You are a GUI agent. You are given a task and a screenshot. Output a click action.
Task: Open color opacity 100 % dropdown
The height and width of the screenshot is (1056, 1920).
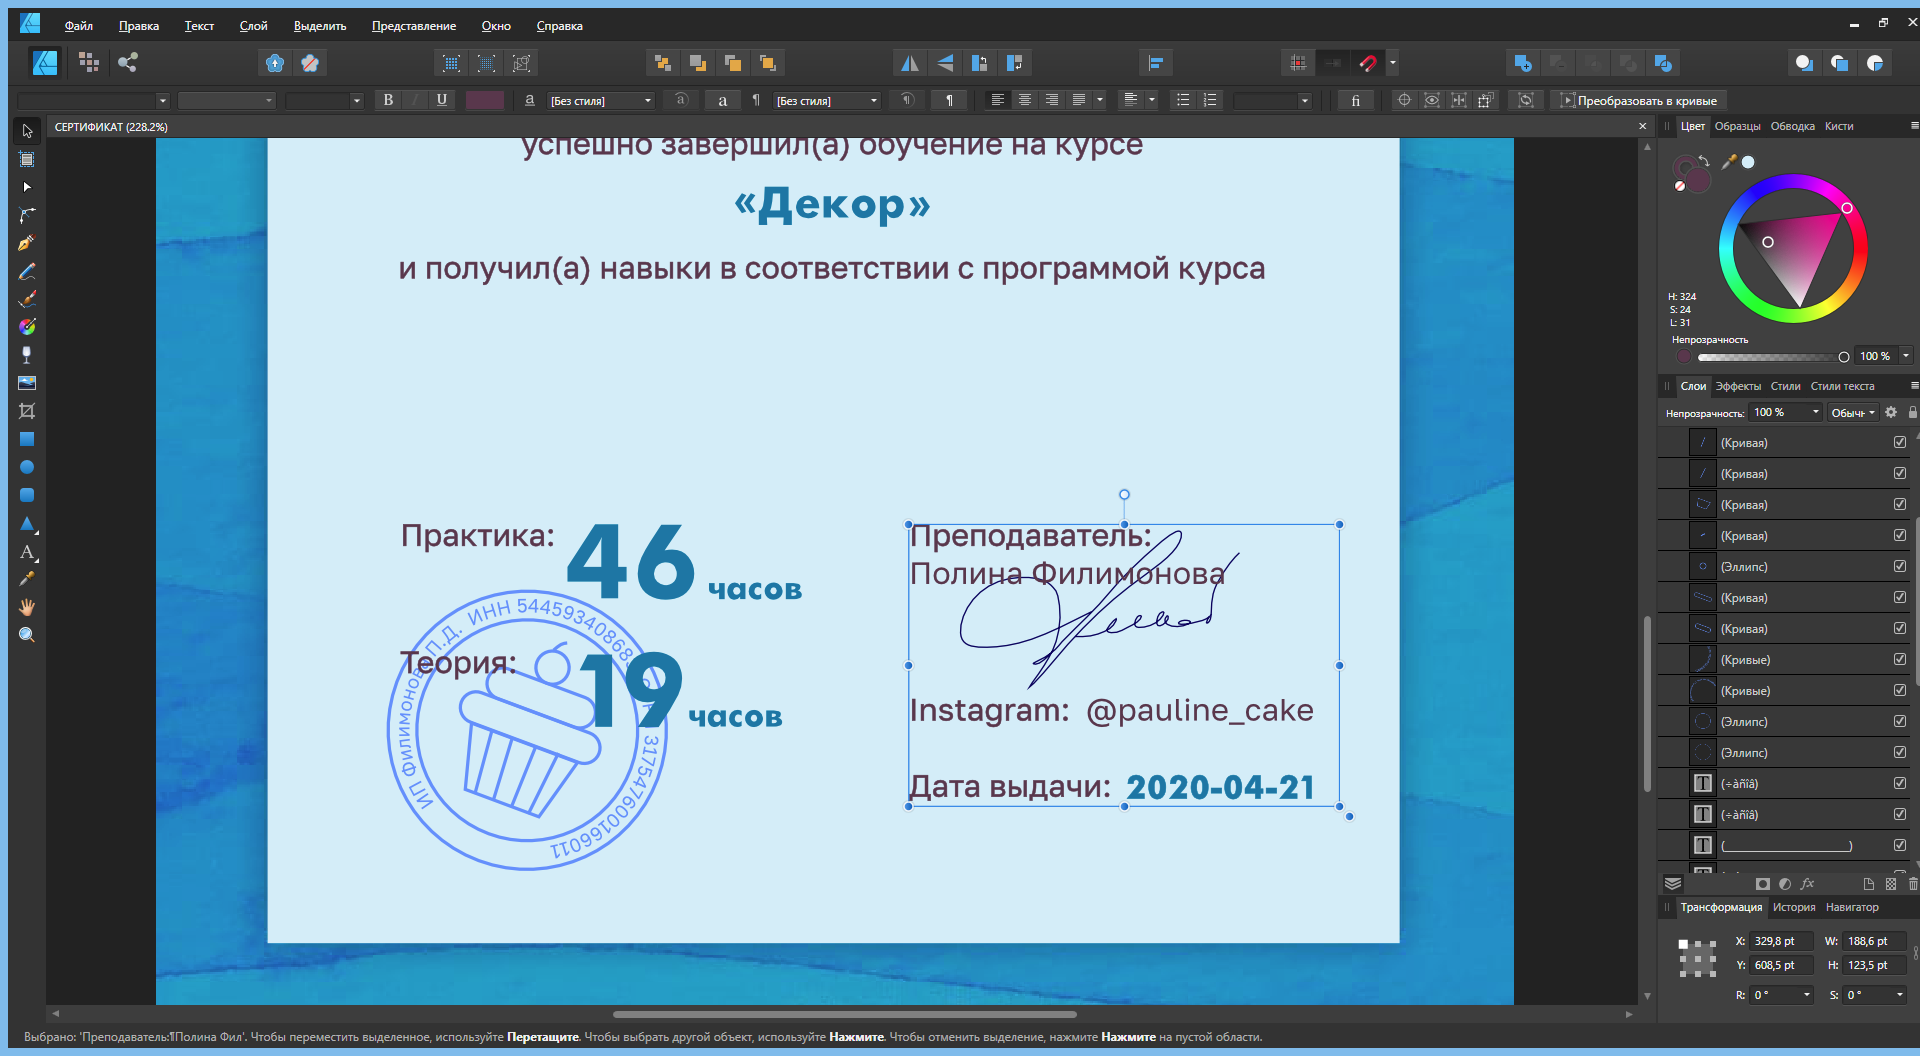[x=1906, y=356]
